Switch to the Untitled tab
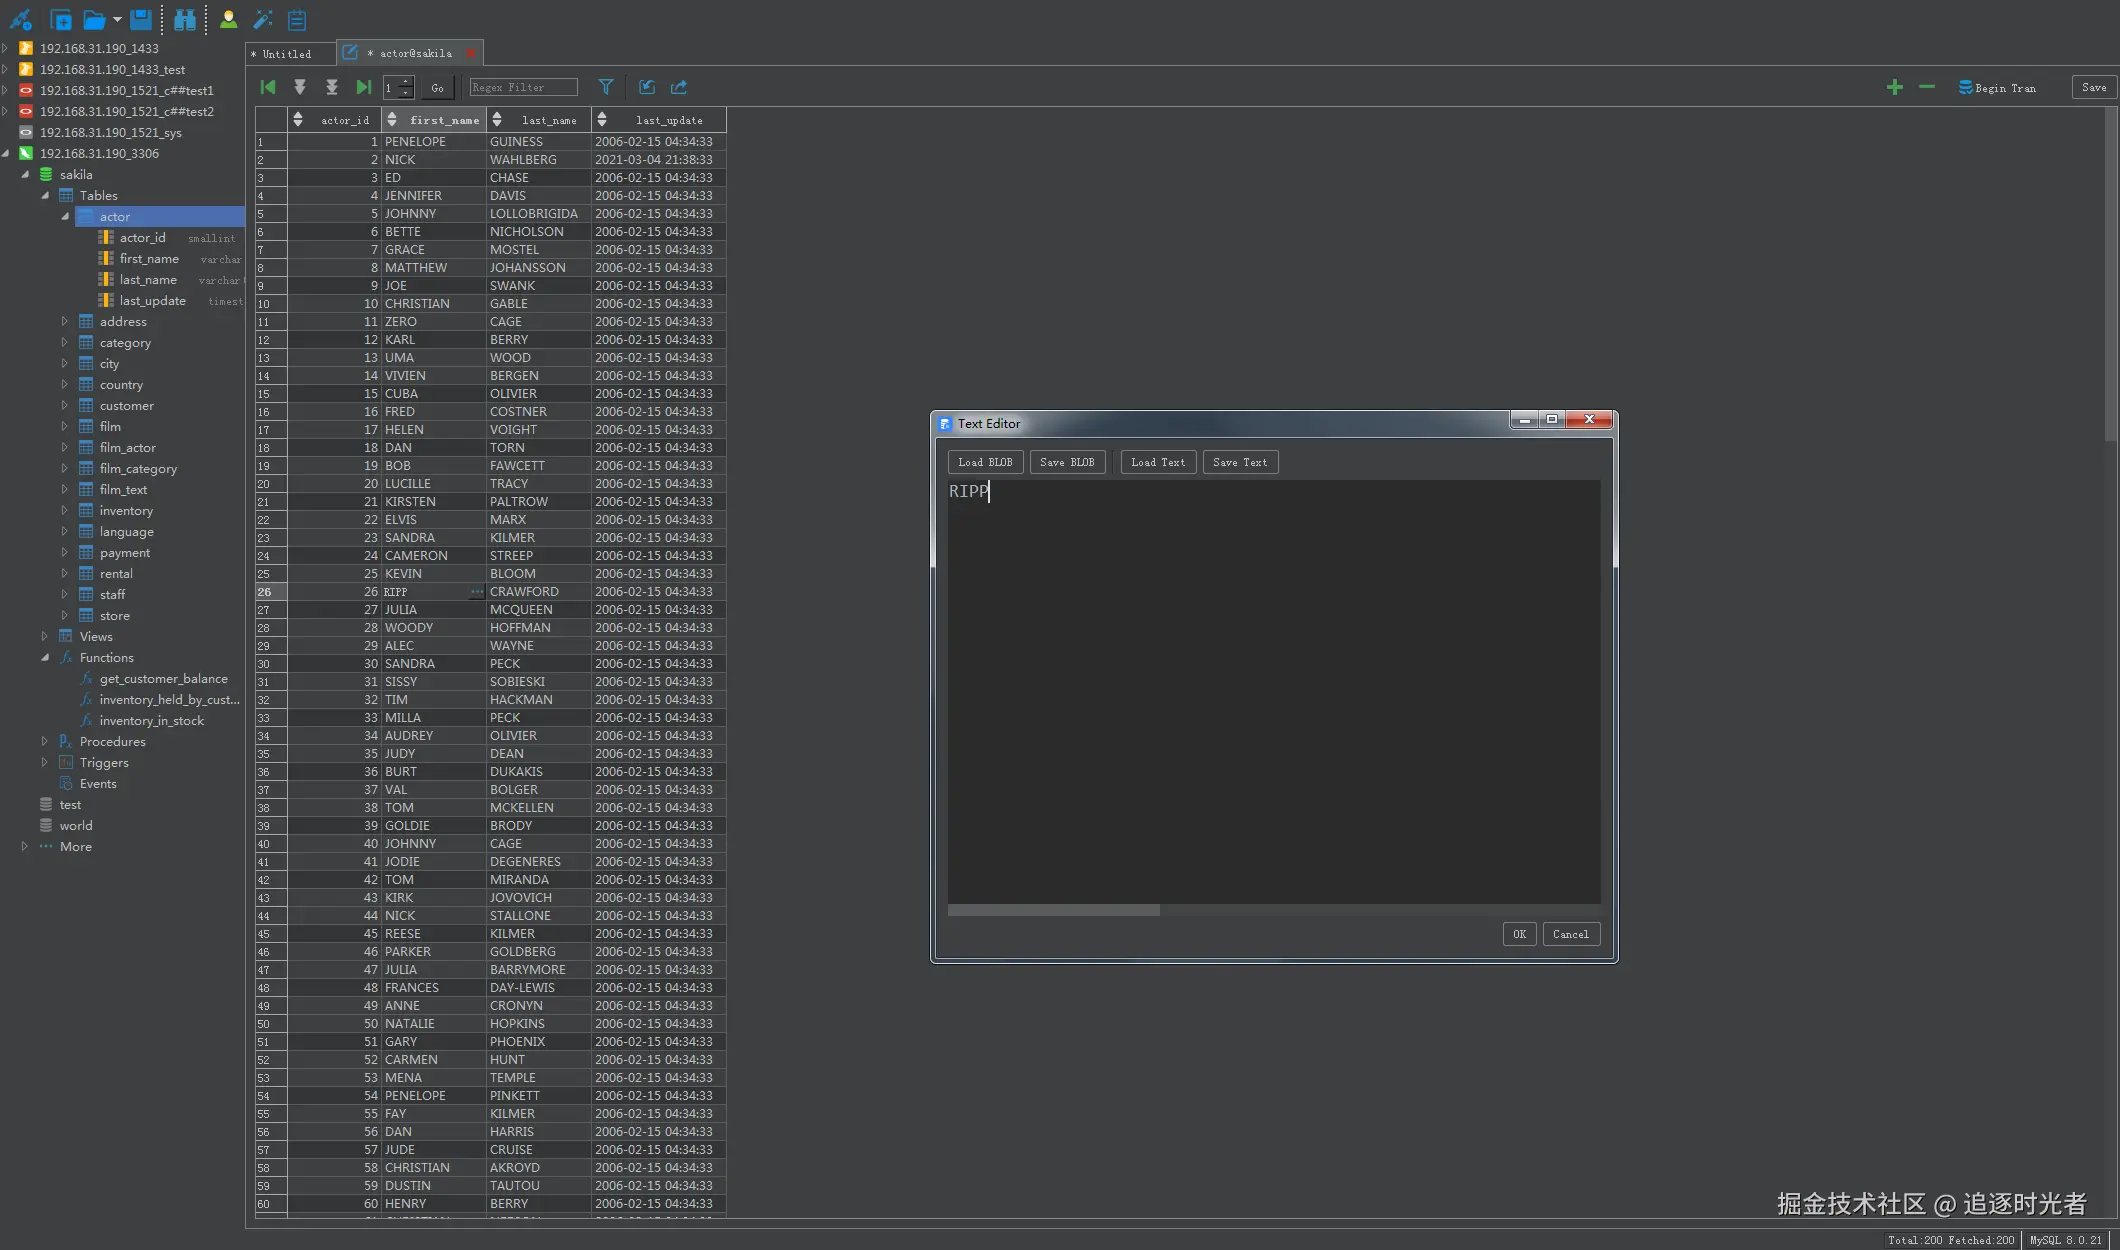Image resolution: width=2120 pixels, height=1250 pixels. click(x=286, y=54)
